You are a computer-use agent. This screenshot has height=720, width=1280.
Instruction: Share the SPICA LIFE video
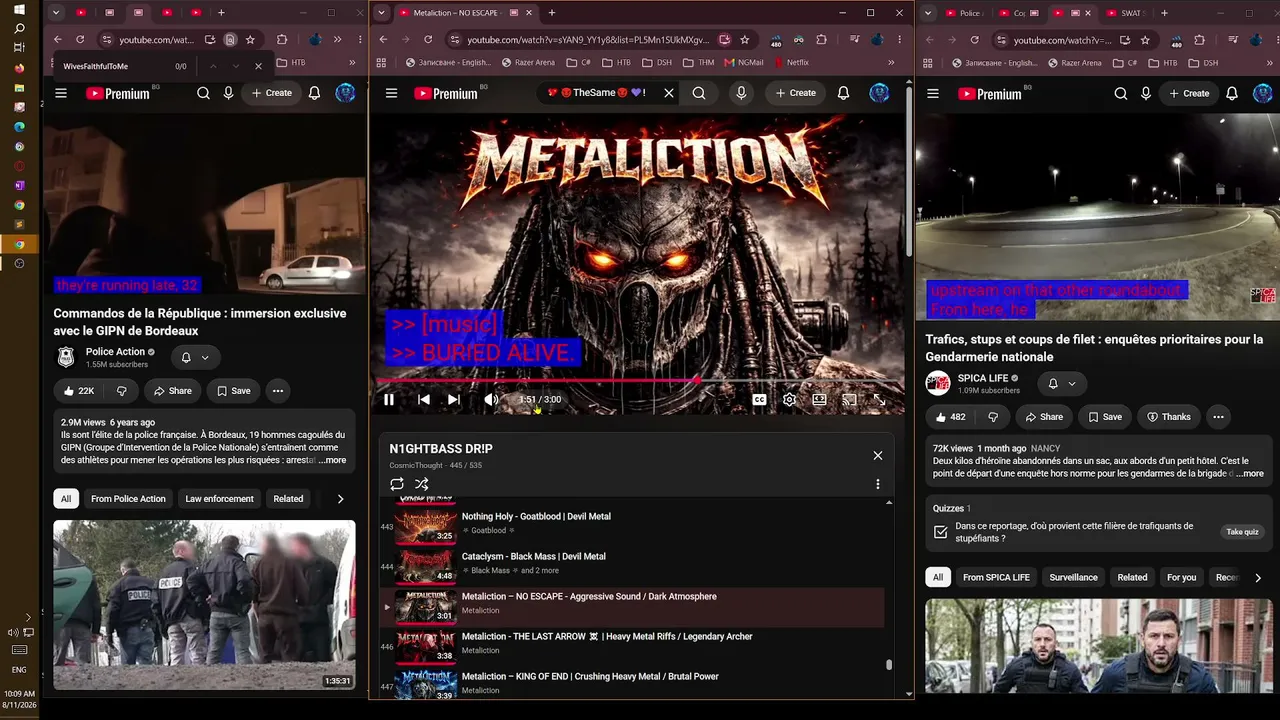point(1043,417)
